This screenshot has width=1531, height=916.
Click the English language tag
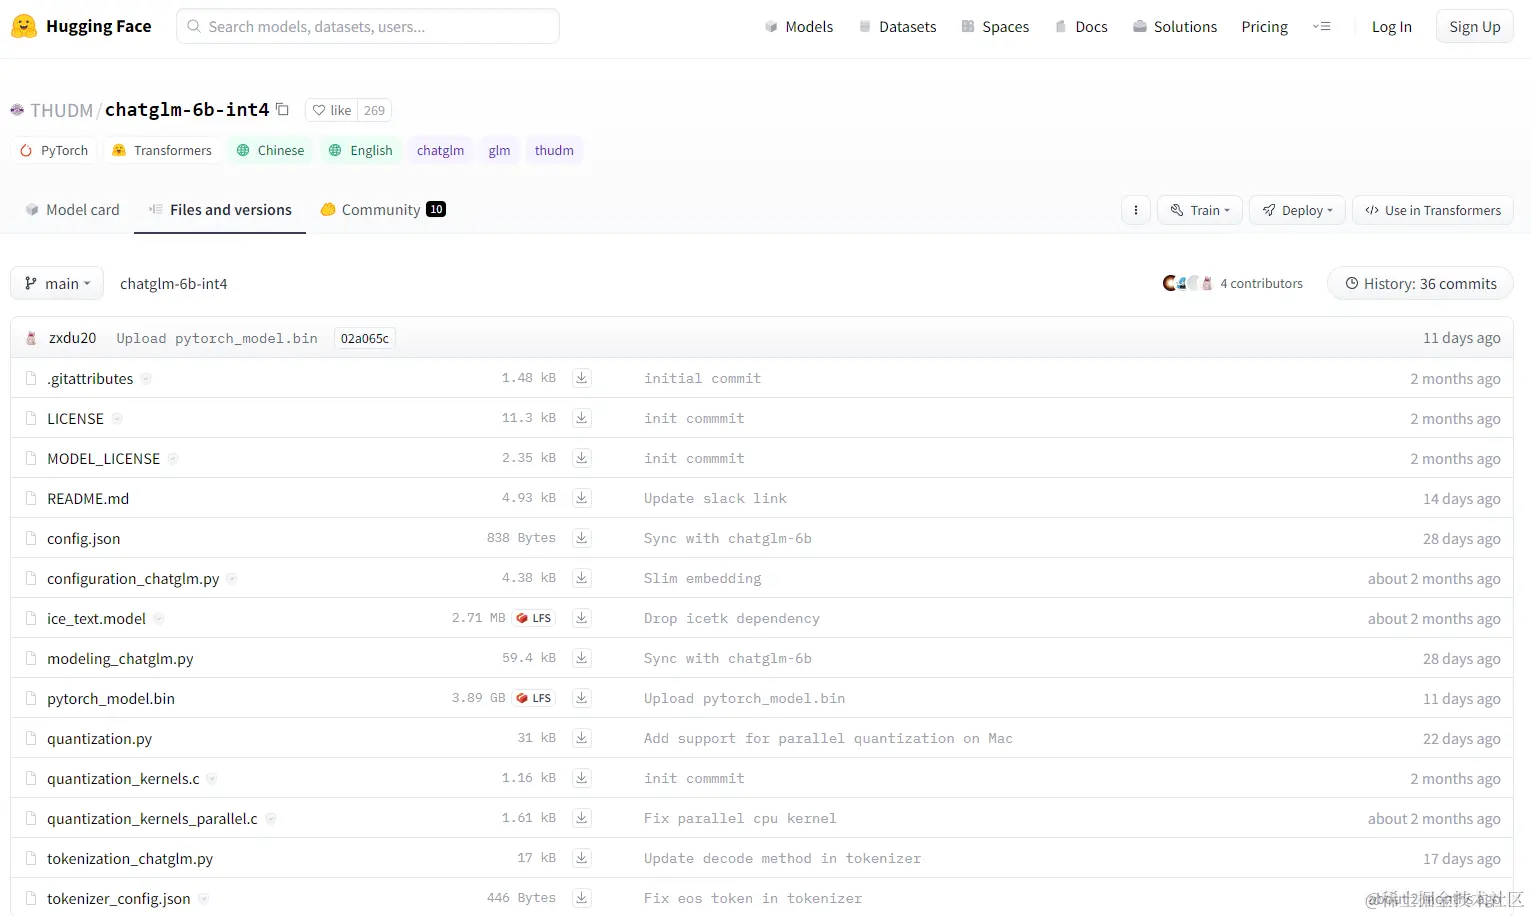[361, 150]
